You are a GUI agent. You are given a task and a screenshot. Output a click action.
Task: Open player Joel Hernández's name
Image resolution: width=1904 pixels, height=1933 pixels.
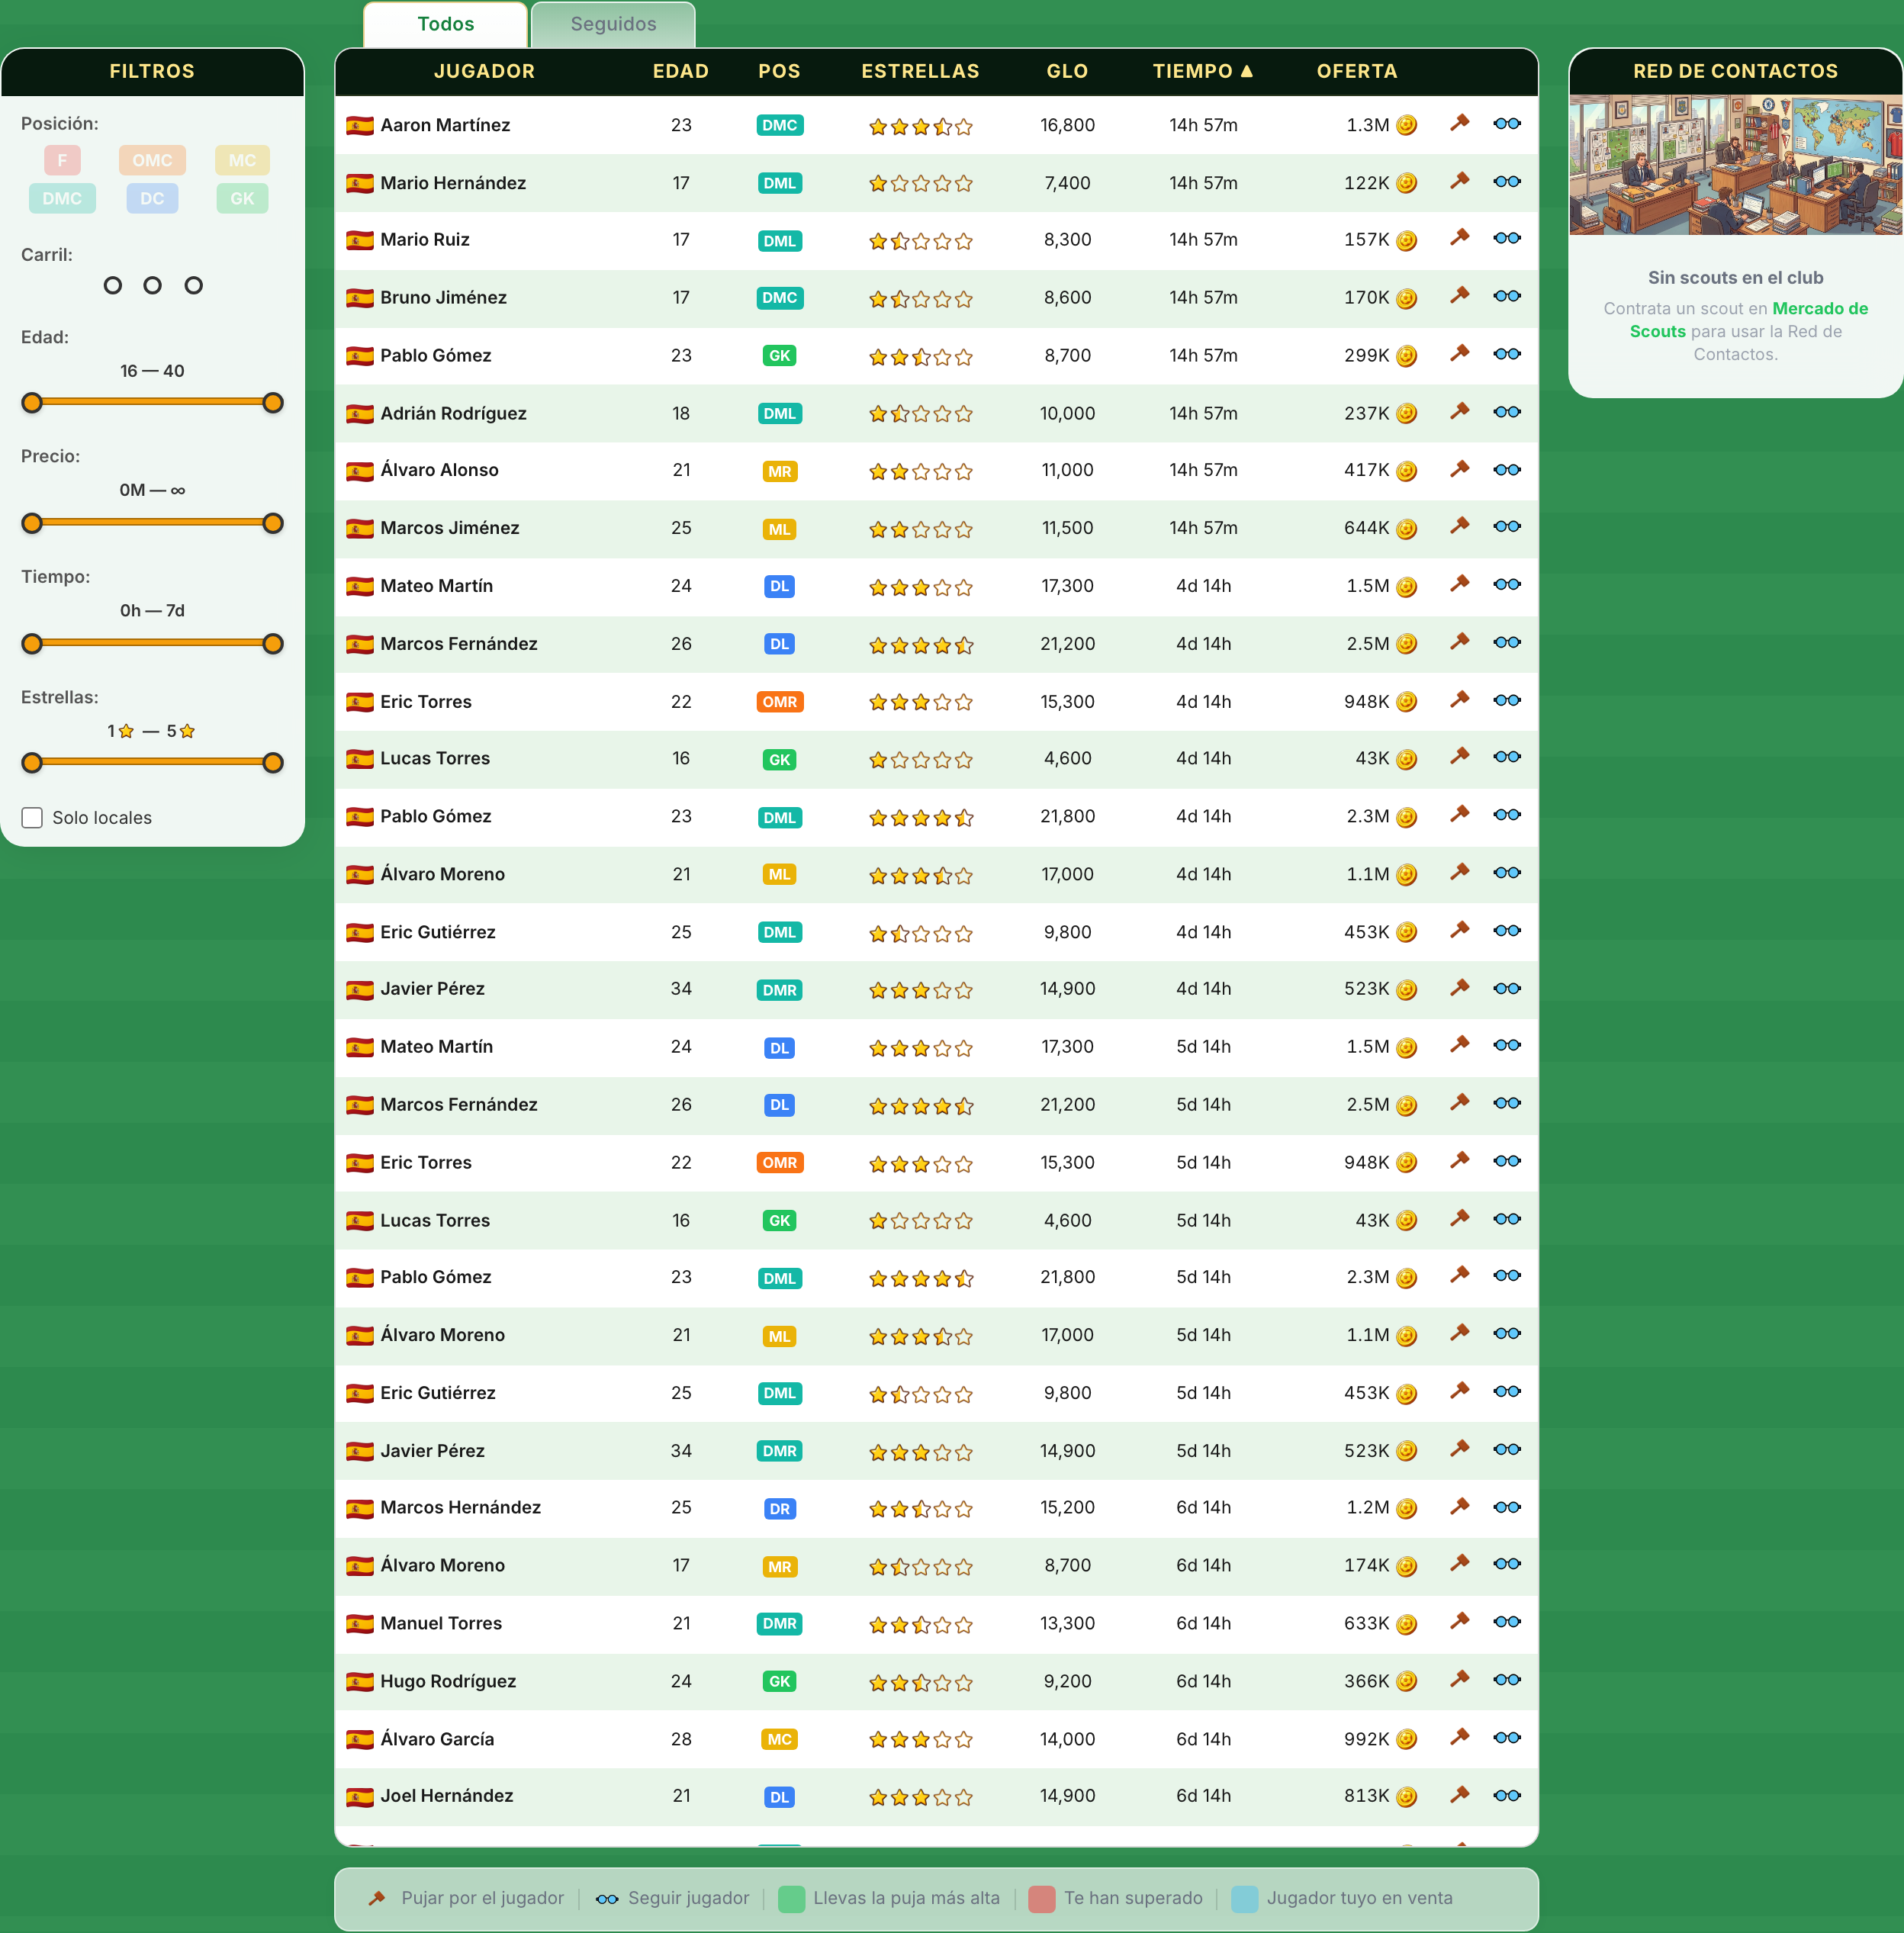point(446,1796)
